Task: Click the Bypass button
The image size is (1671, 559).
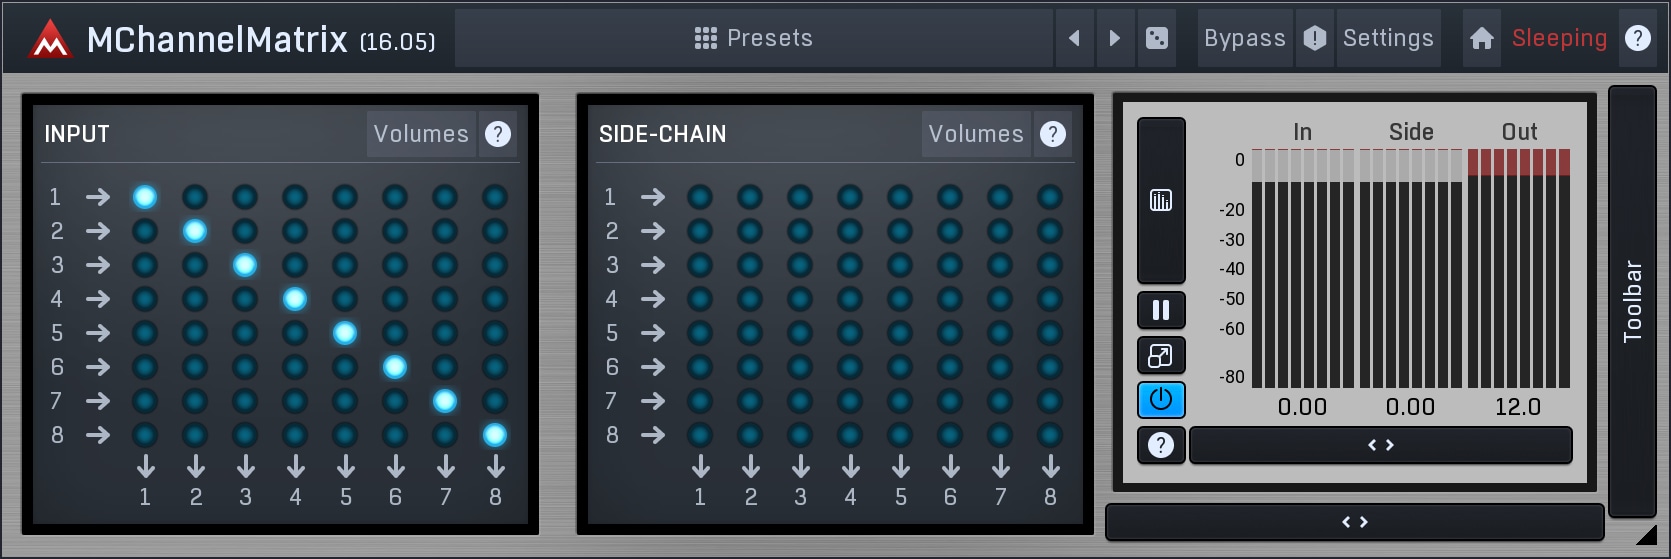Action: 1245,38
